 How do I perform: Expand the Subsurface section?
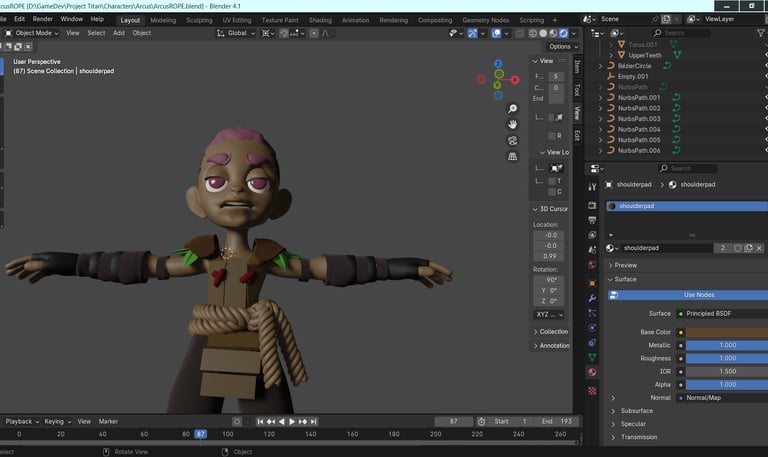tap(637, 410)
